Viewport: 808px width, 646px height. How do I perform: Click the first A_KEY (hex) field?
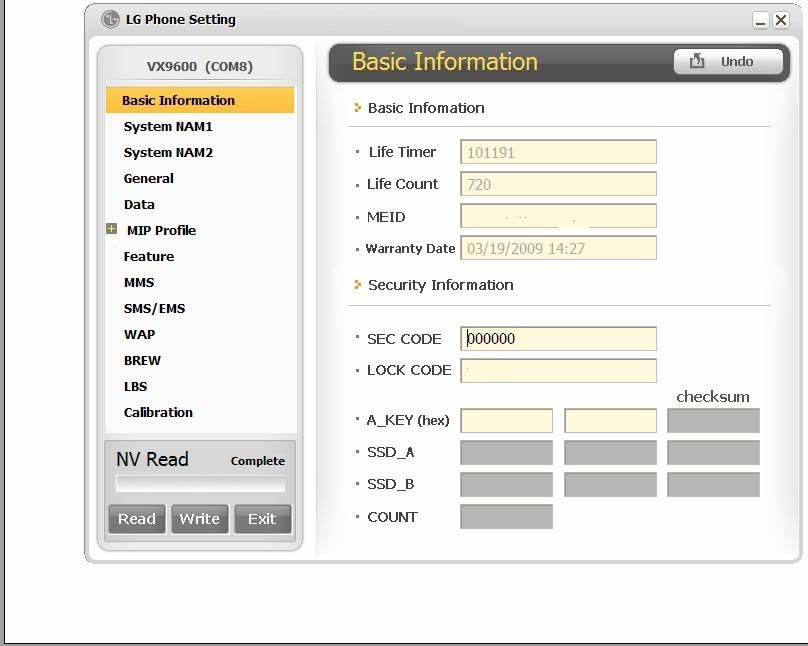507,421
